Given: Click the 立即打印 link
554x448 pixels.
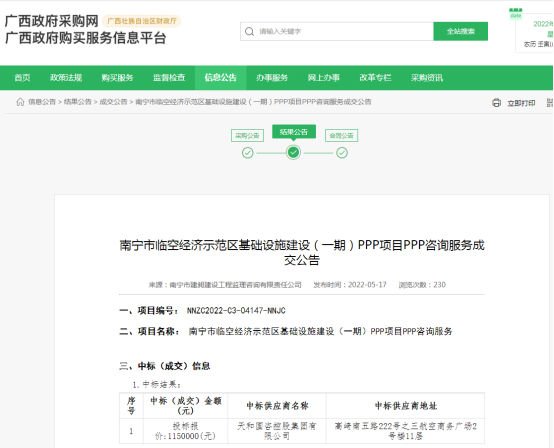Looking at the screenshot, I should point(521,103).
